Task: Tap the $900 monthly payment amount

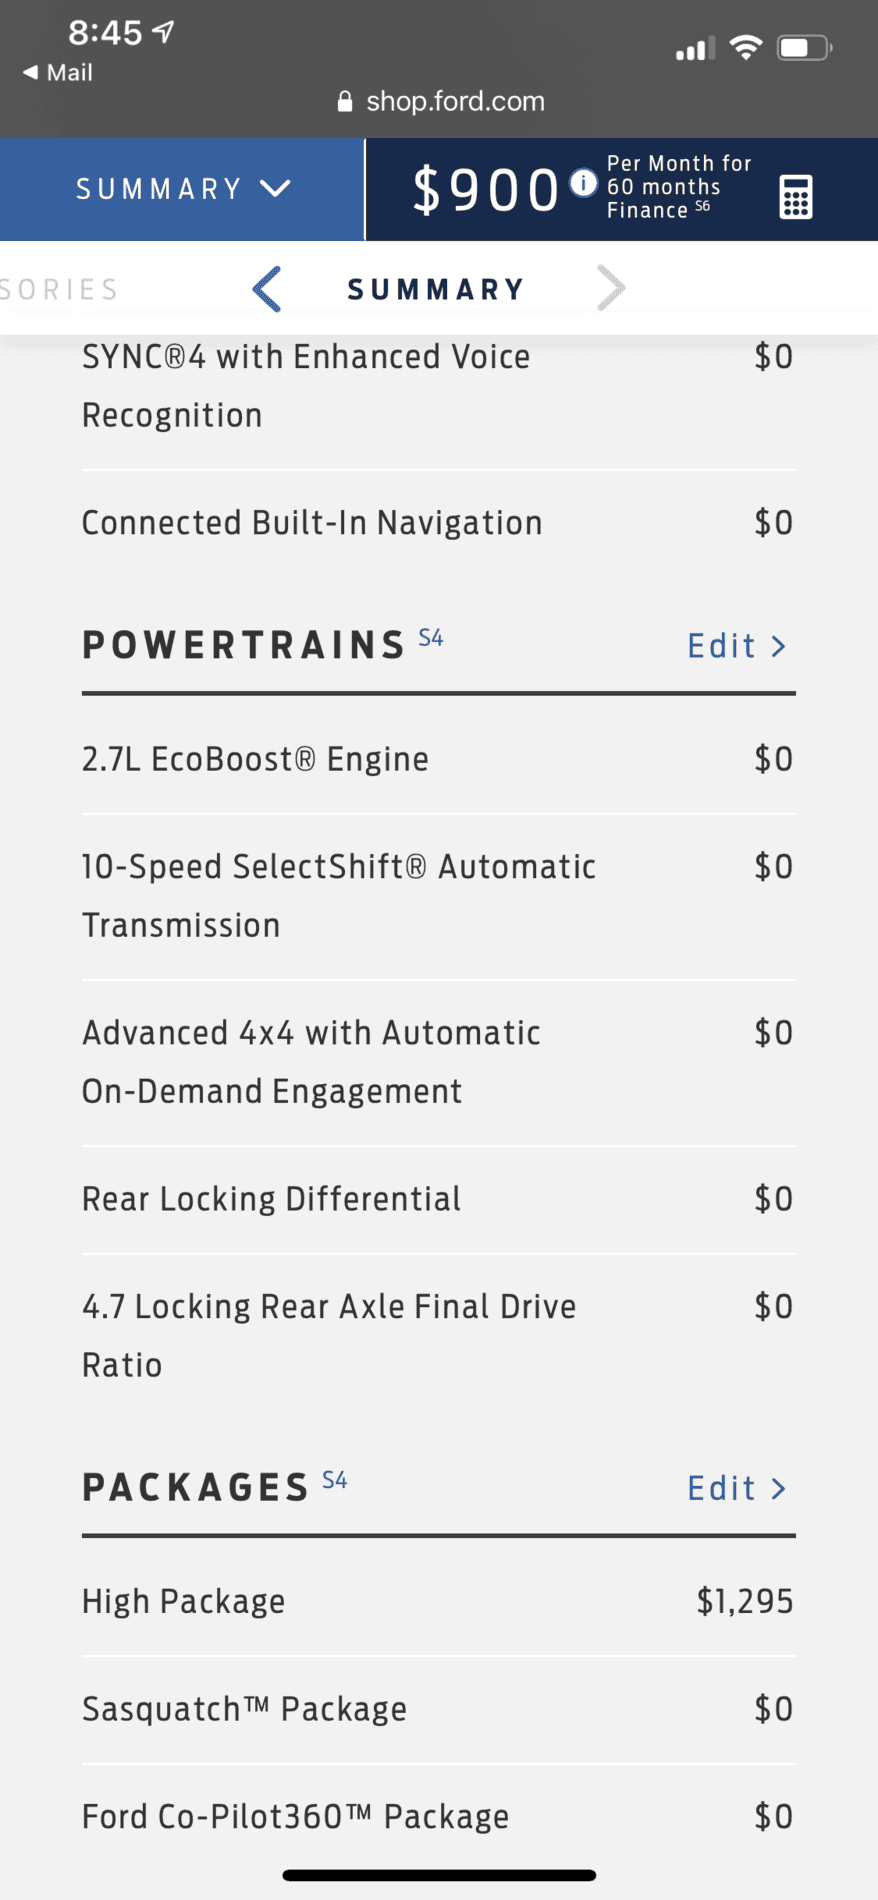Action: pyautogui.click(x=485, y=190)
